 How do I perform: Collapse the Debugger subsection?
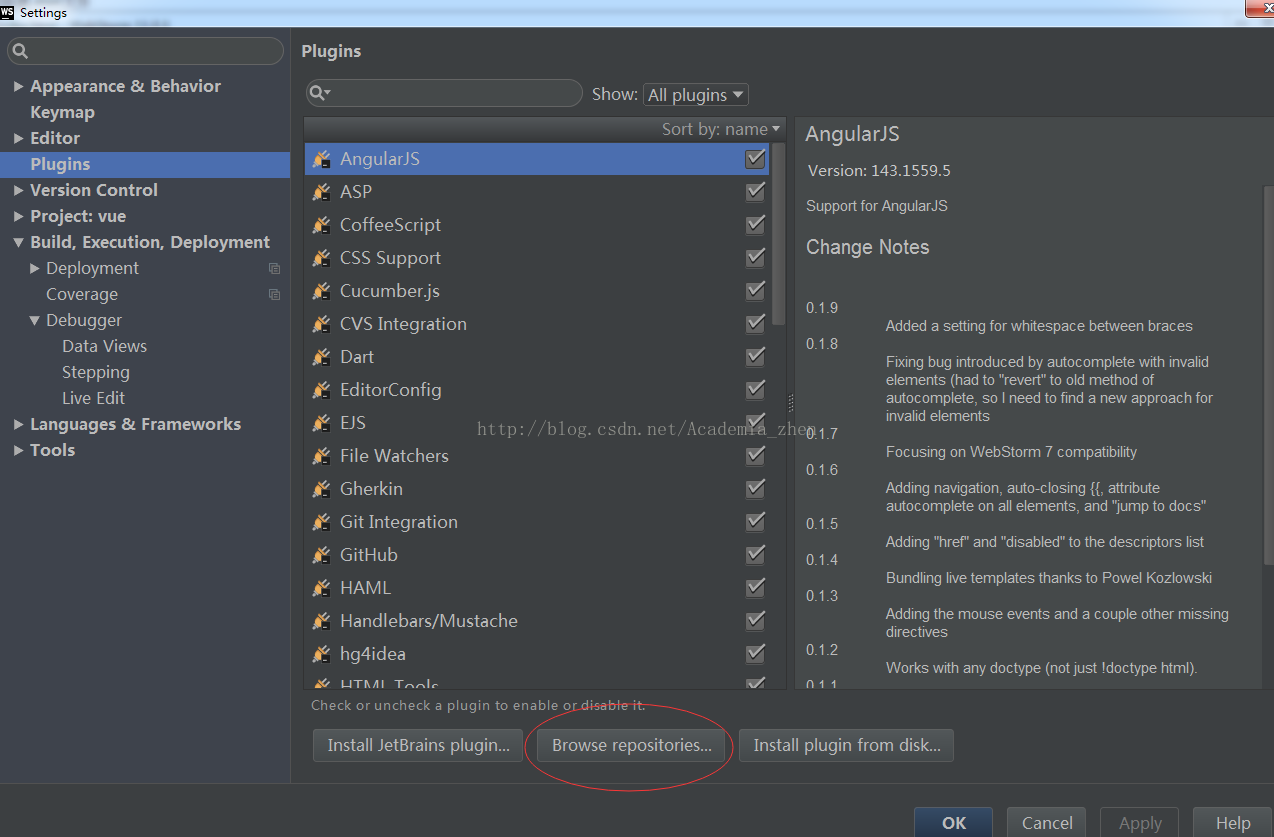[x=35, y=320]
